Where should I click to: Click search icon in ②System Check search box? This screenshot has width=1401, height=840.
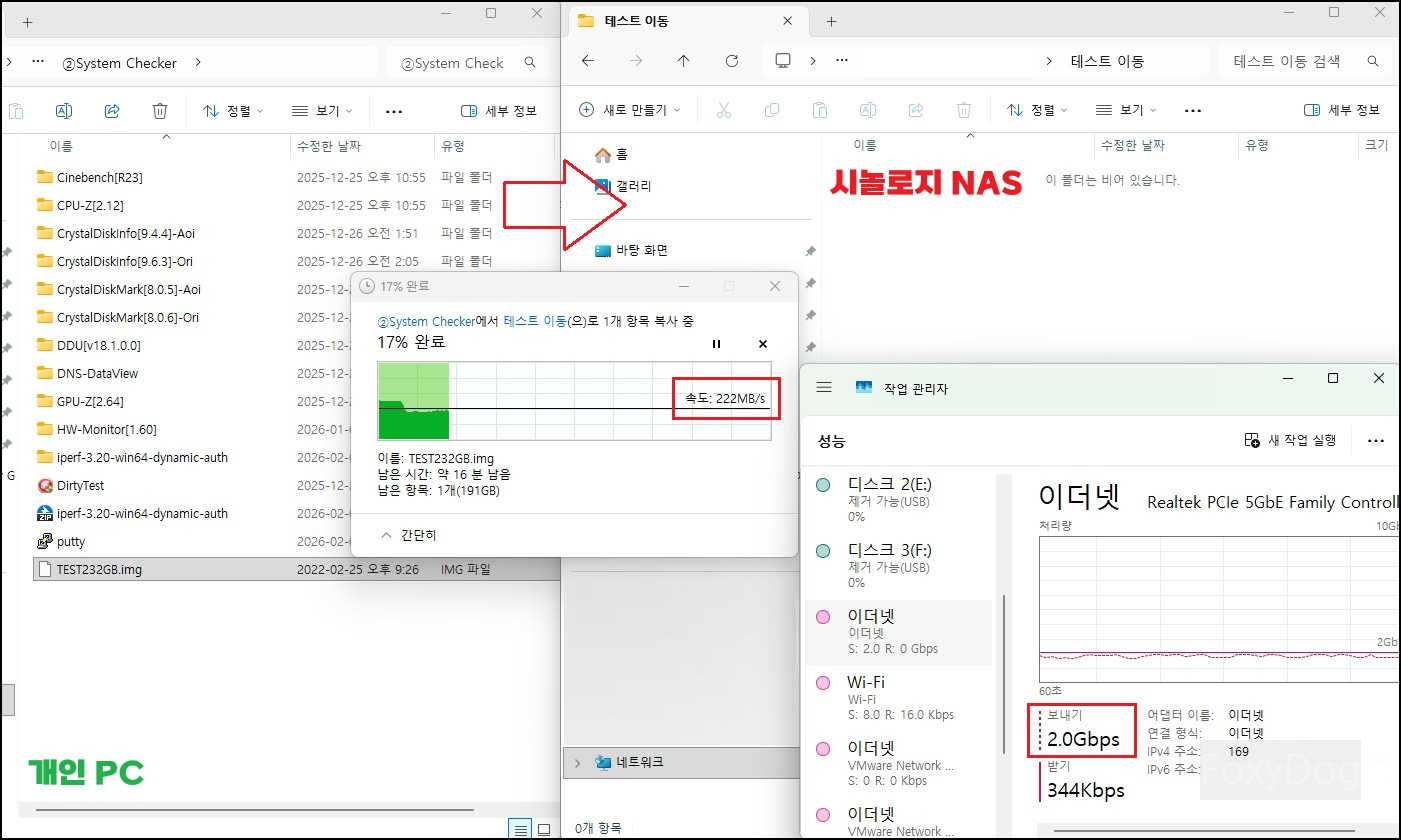[x=529, y=63]
